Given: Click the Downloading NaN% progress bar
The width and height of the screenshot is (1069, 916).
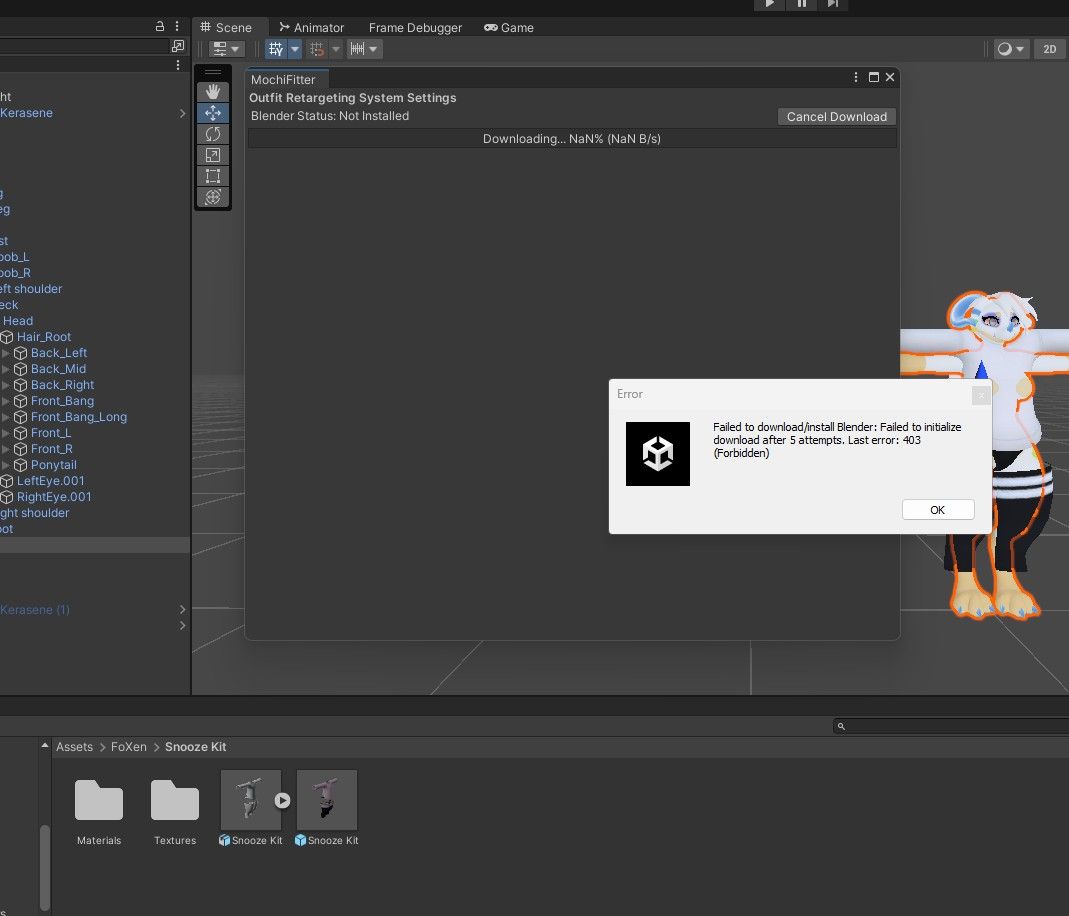Looking at the screenshot, I should pyautogui.click(x=572, y=138).
